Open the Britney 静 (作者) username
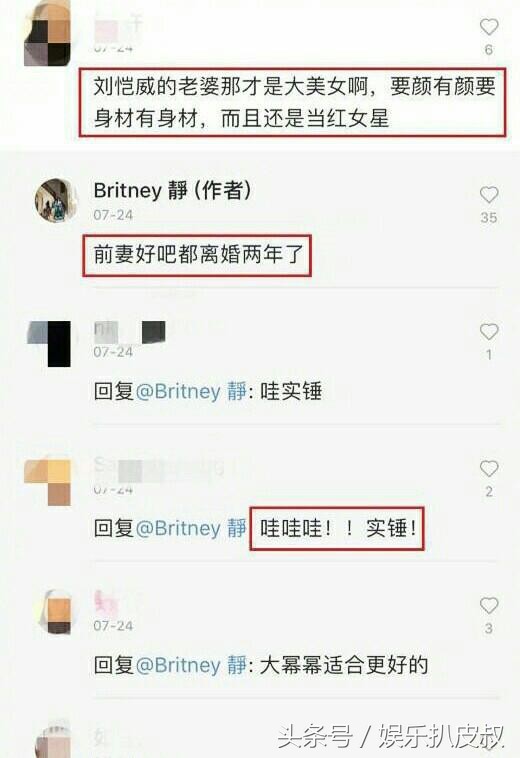Screen dimensions: 520x758 coord(172,190)
